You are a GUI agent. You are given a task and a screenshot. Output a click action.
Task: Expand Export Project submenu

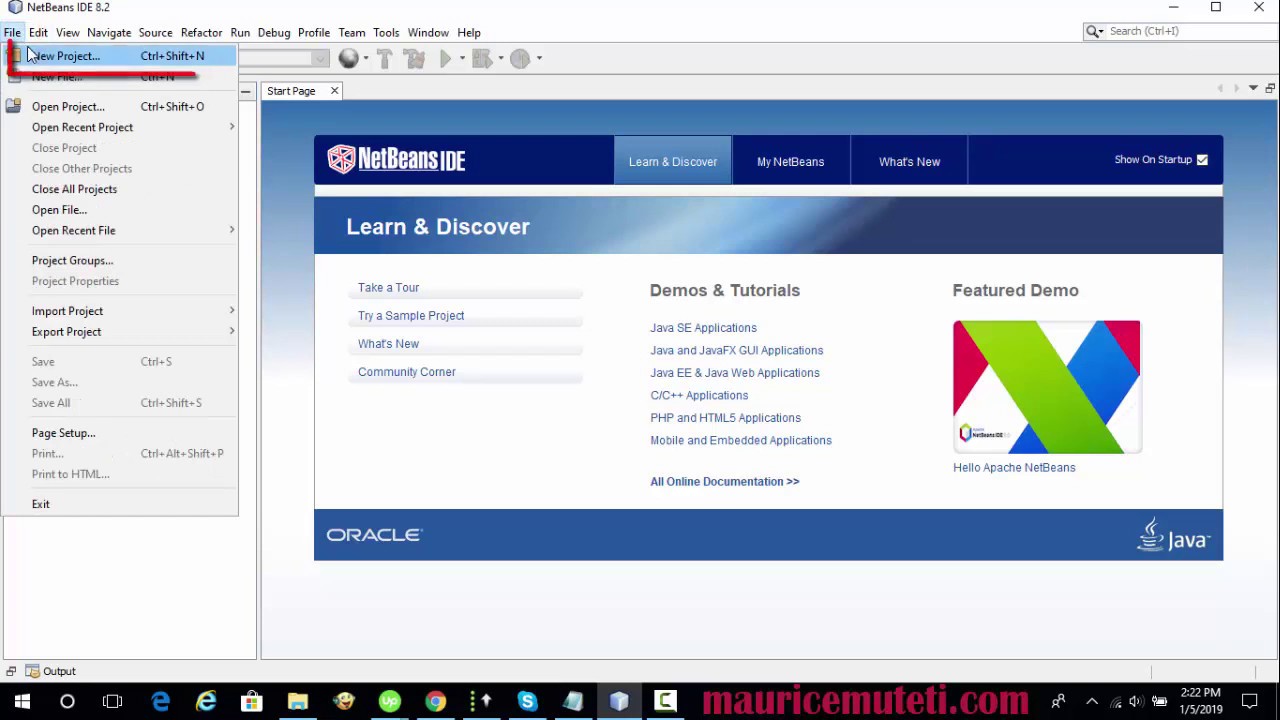[232, 332]
